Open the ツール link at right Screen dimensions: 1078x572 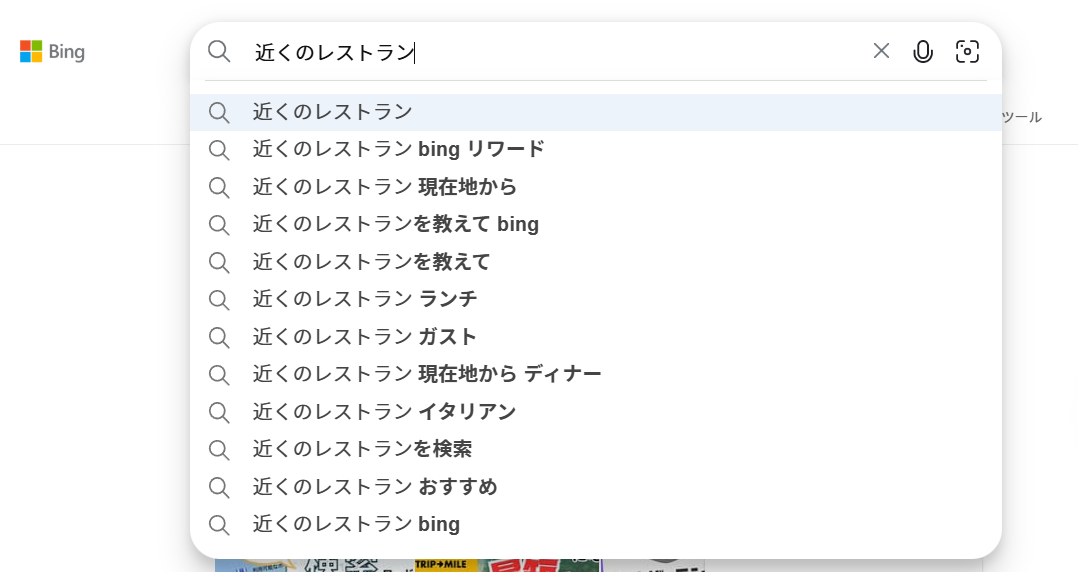point(1021,117)
